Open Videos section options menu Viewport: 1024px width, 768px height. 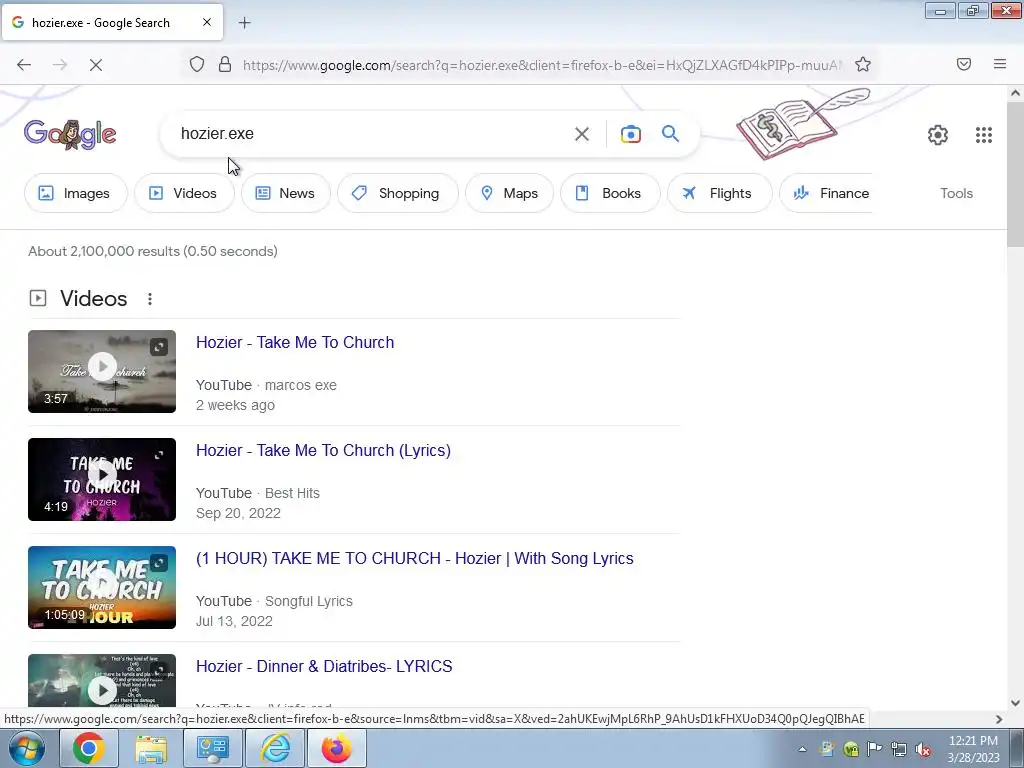(150, 299)
